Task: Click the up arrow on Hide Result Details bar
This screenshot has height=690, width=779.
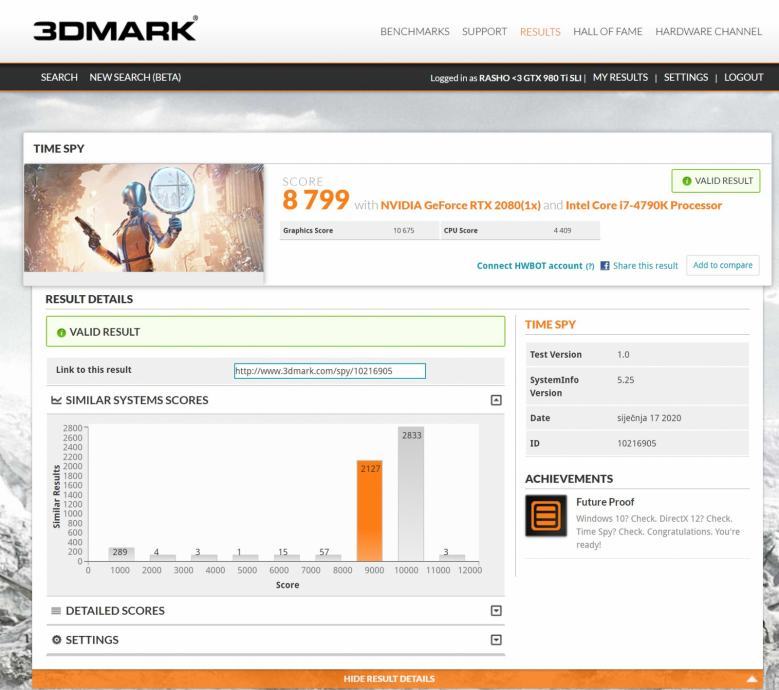Action: pyautogui.click(x=752, y=679)
